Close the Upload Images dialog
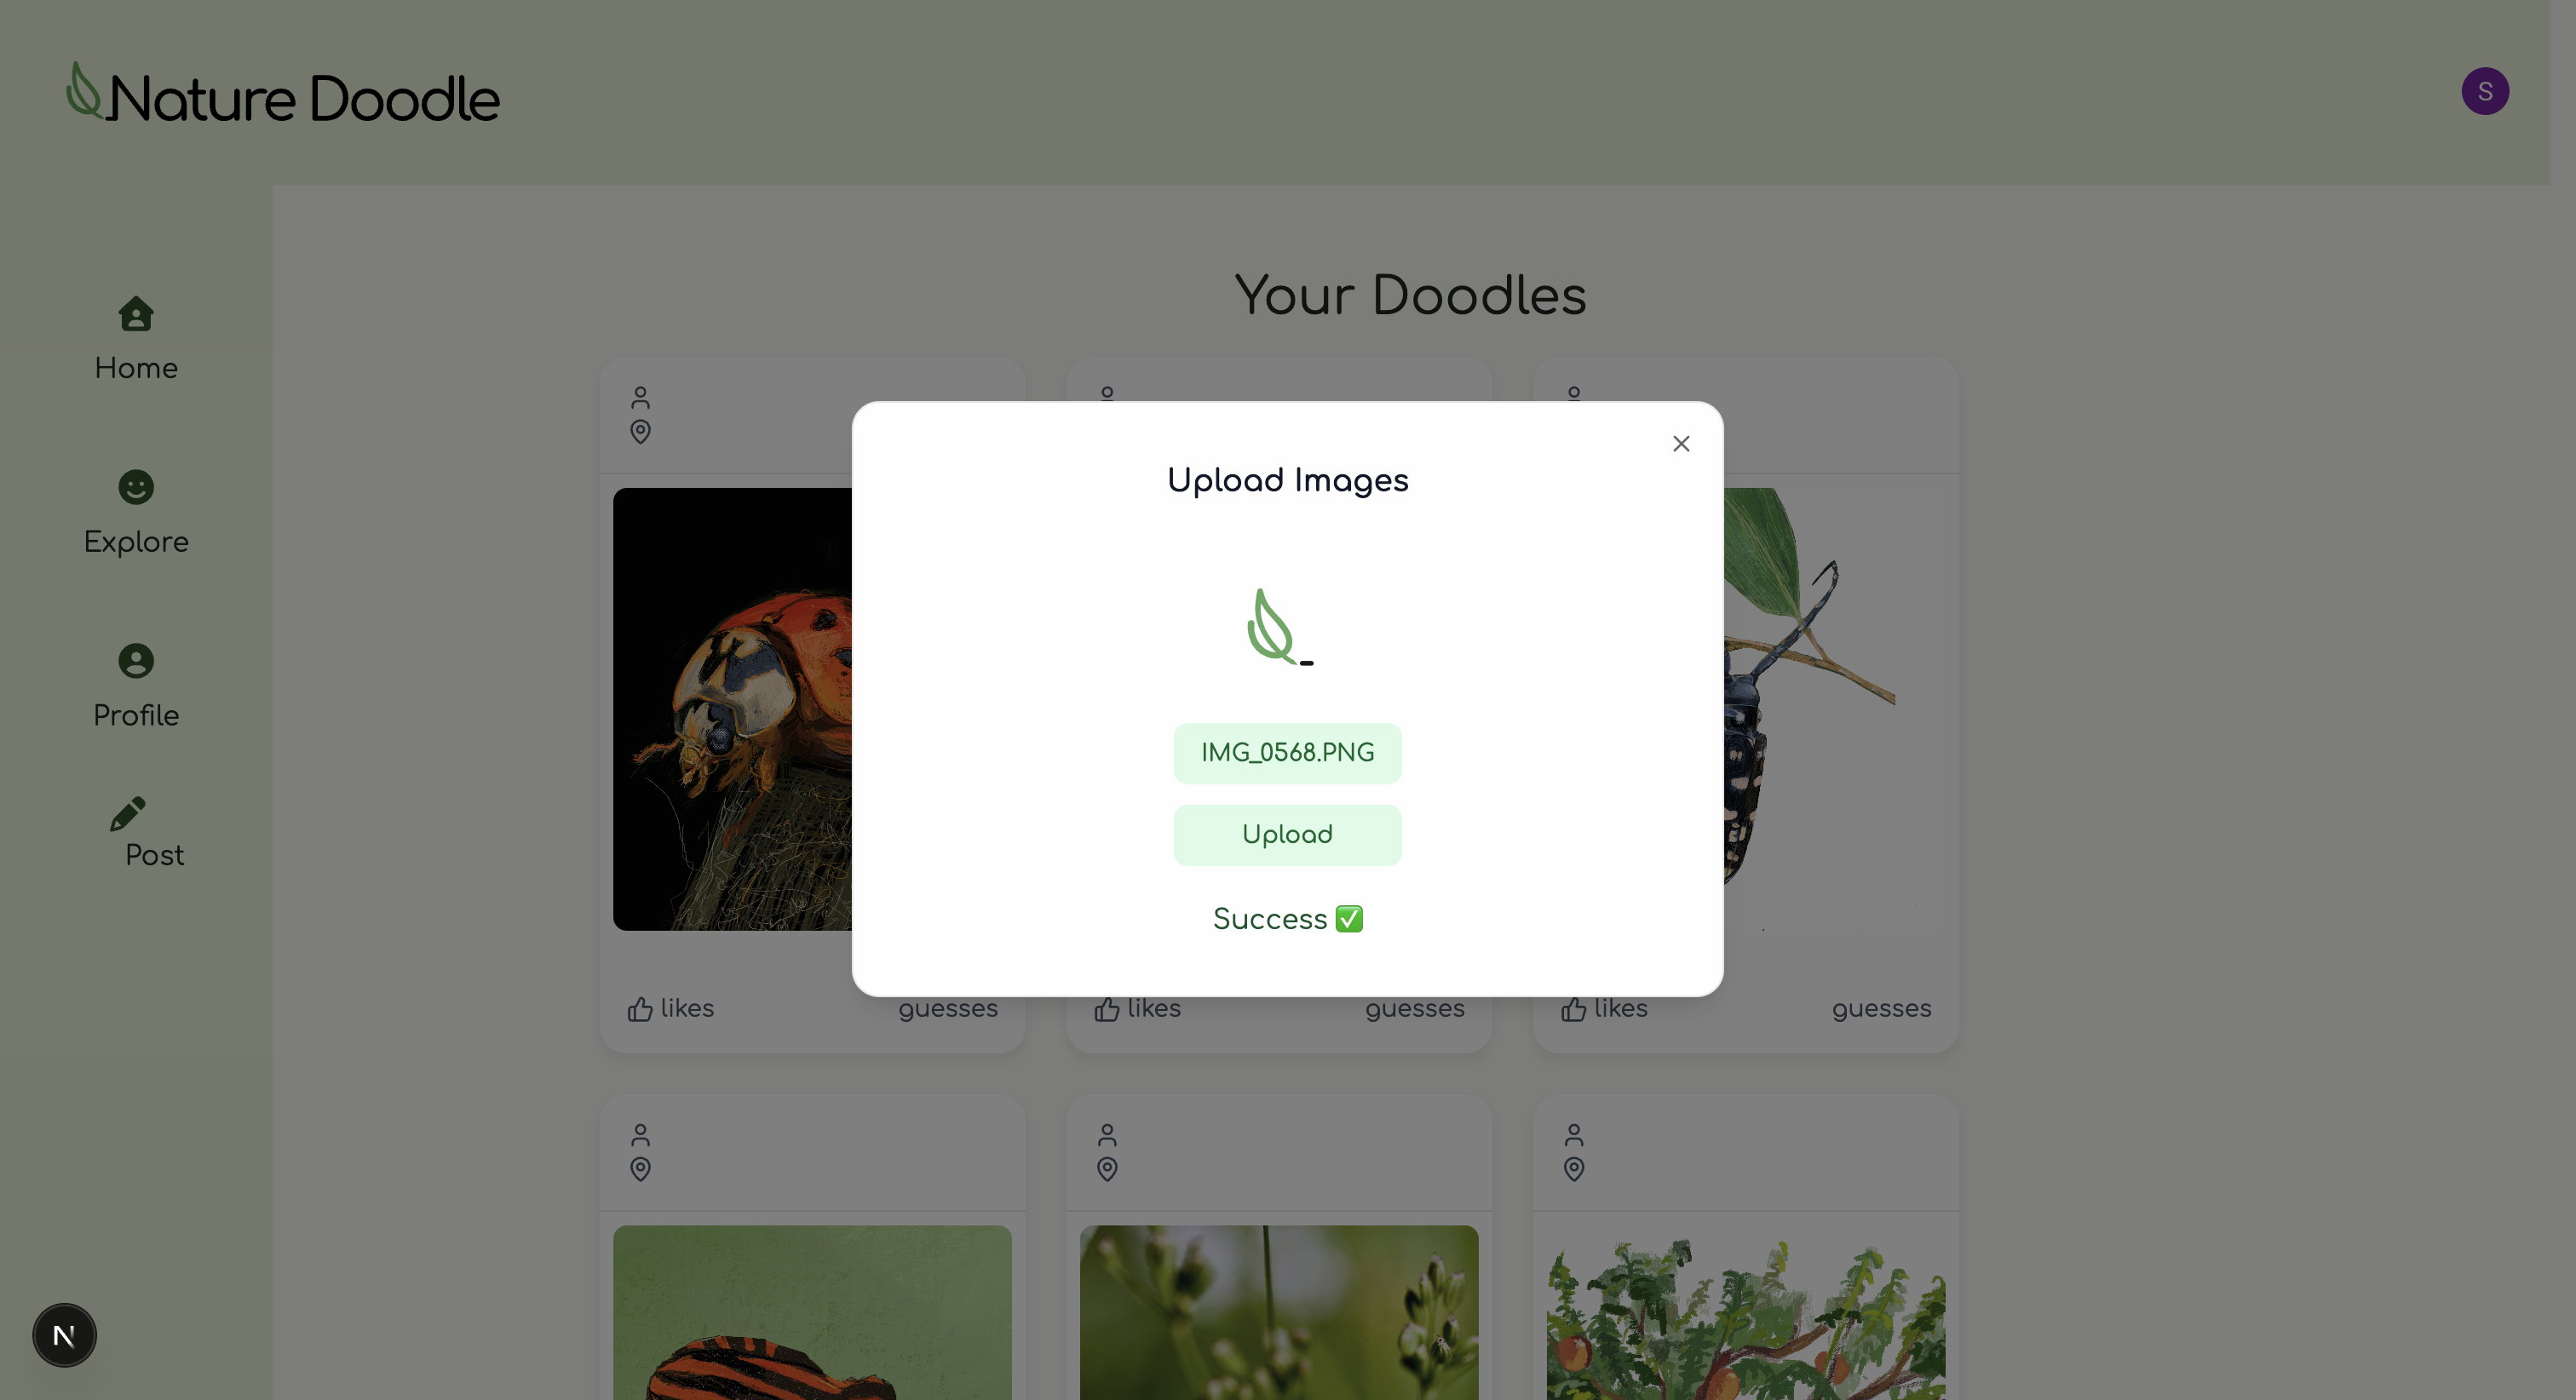The width and height of the screenshot is (2576, 1400). [x=1681, y=444]
